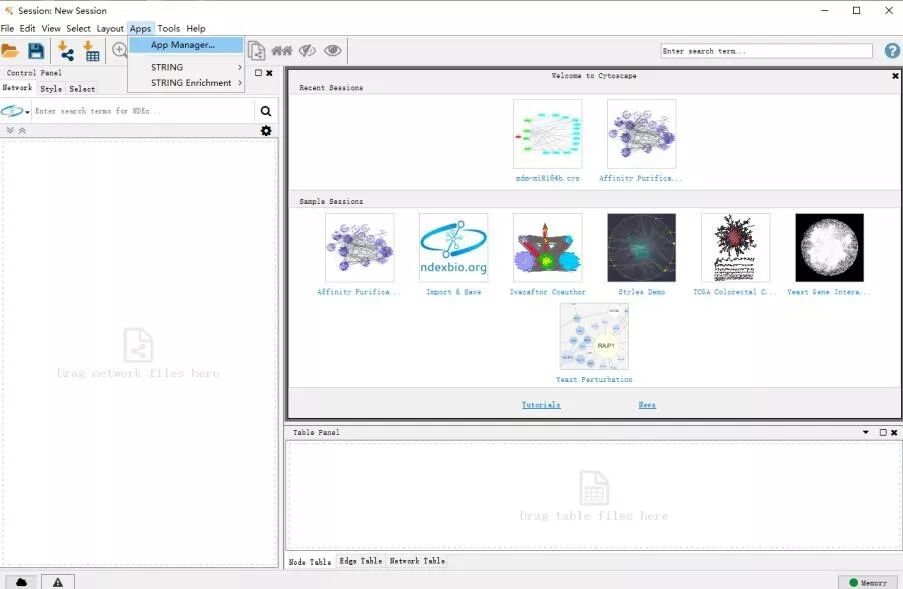The width and height of the screenshot is (903, 589).
Task: Open recent session mdm-miR164b.cys thumbnail
Action: pyautogui.click(x=548, y=134)
